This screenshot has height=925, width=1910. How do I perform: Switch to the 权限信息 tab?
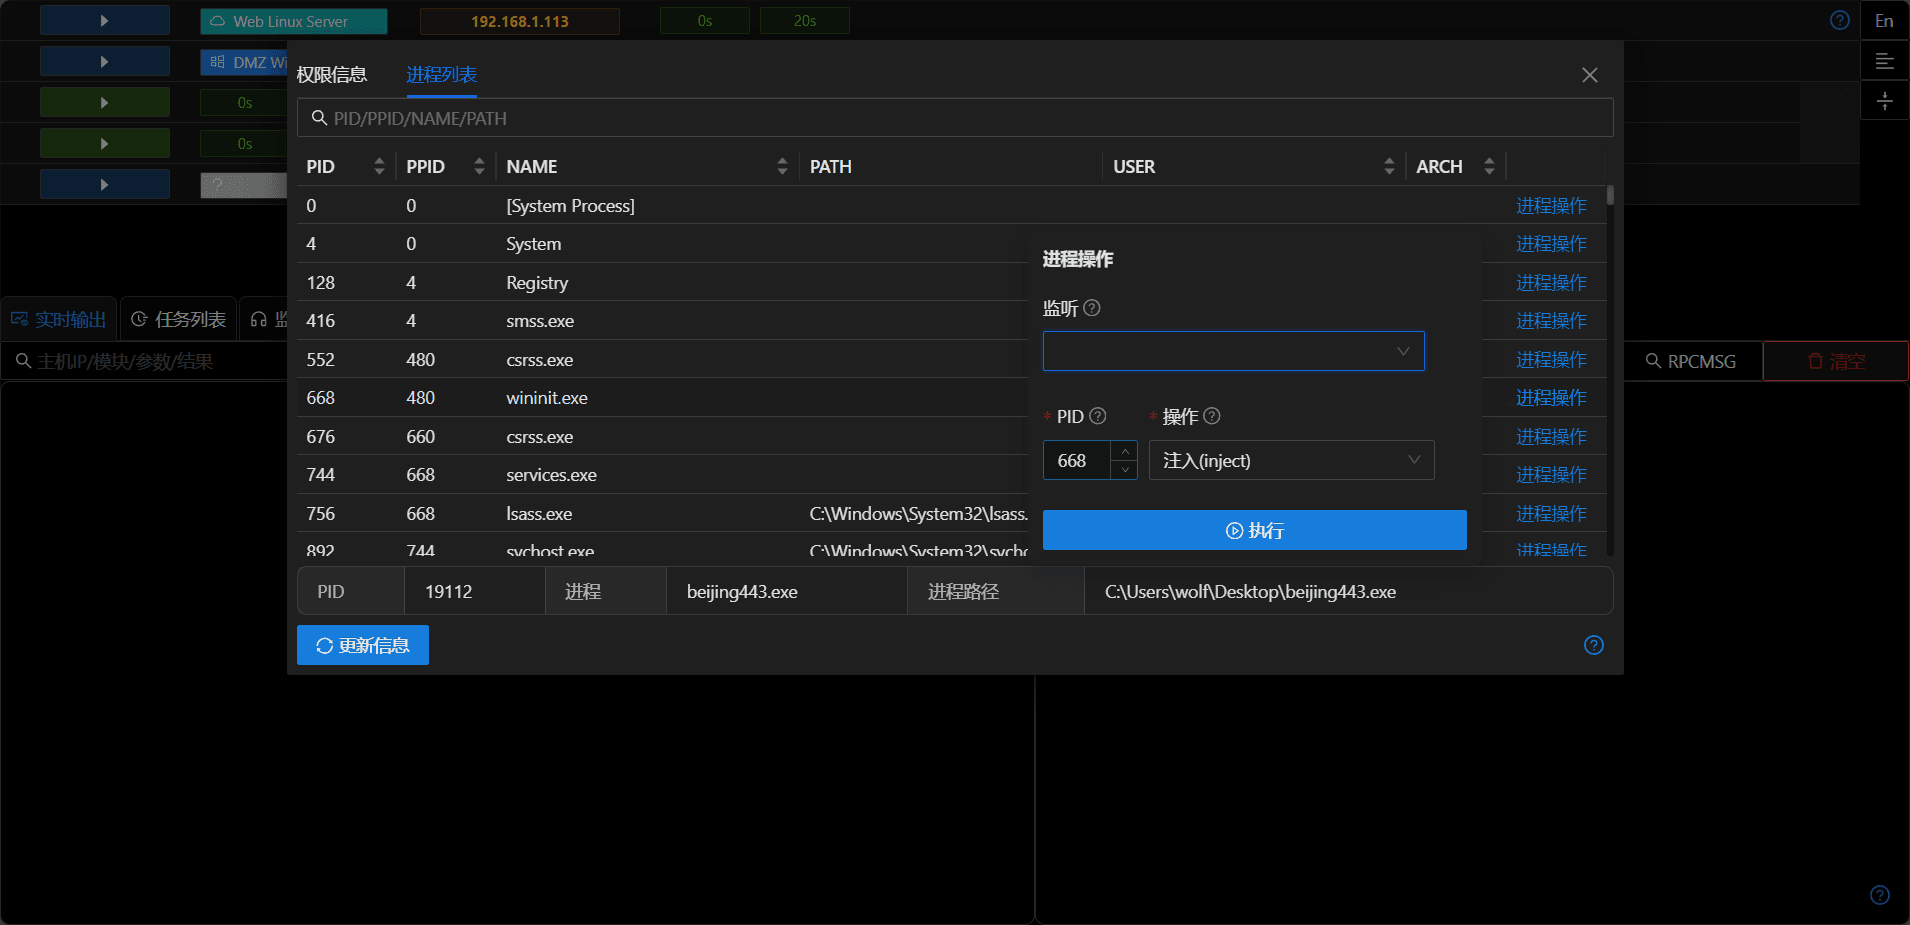click(332, 75)
